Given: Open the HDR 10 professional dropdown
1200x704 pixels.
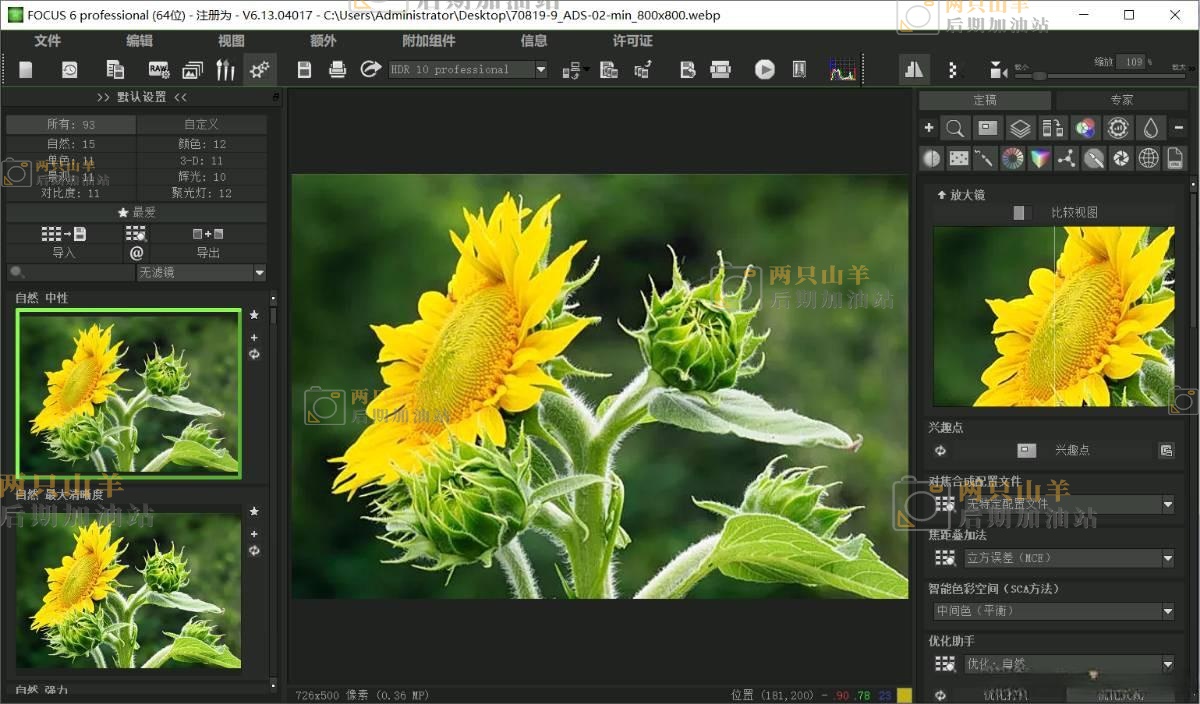Looking at the screenshot, I should click(x=541, y=69).
